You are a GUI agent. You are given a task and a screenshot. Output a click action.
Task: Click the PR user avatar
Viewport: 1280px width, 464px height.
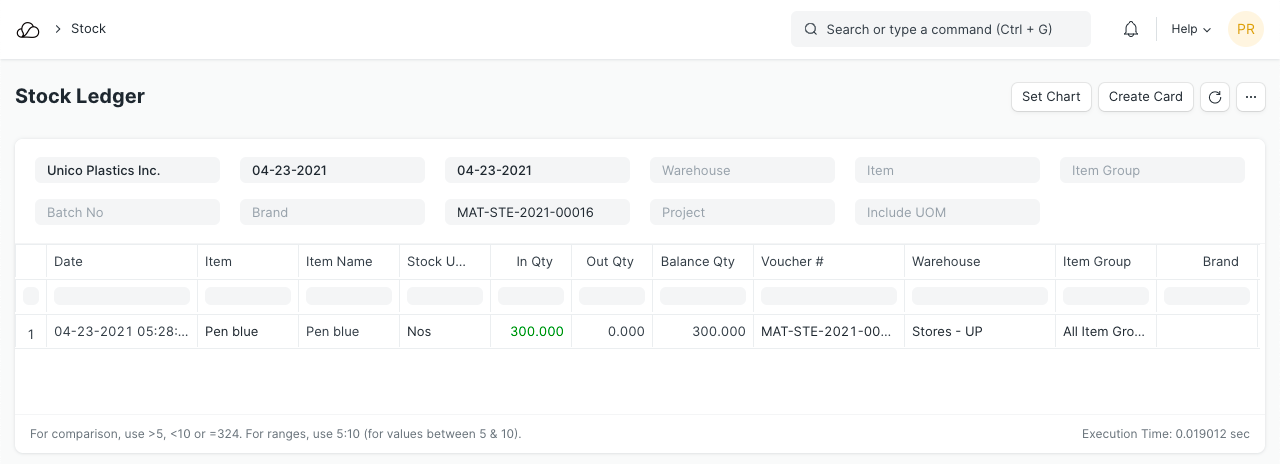(x=1246, y=30)
